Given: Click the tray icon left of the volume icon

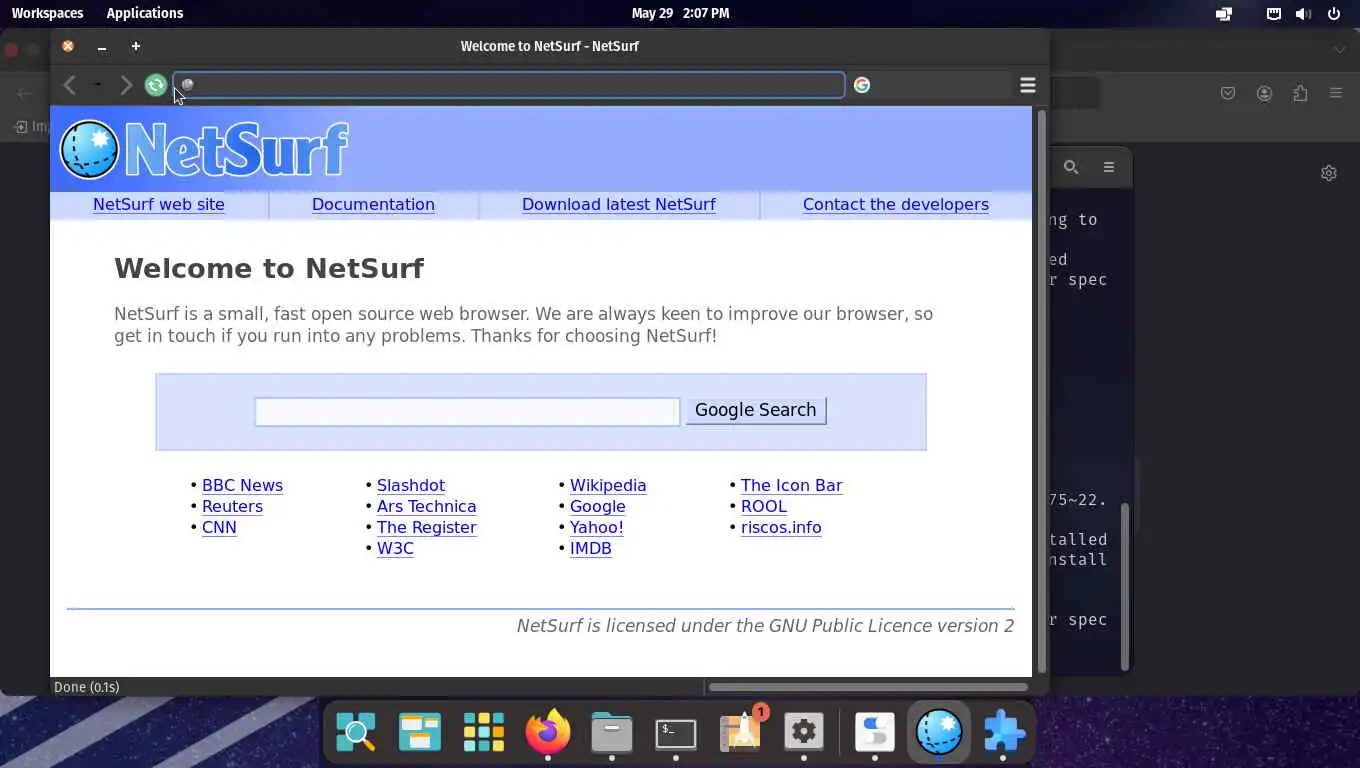Looking at the screenshot, I should click(x=1274, y=14).
